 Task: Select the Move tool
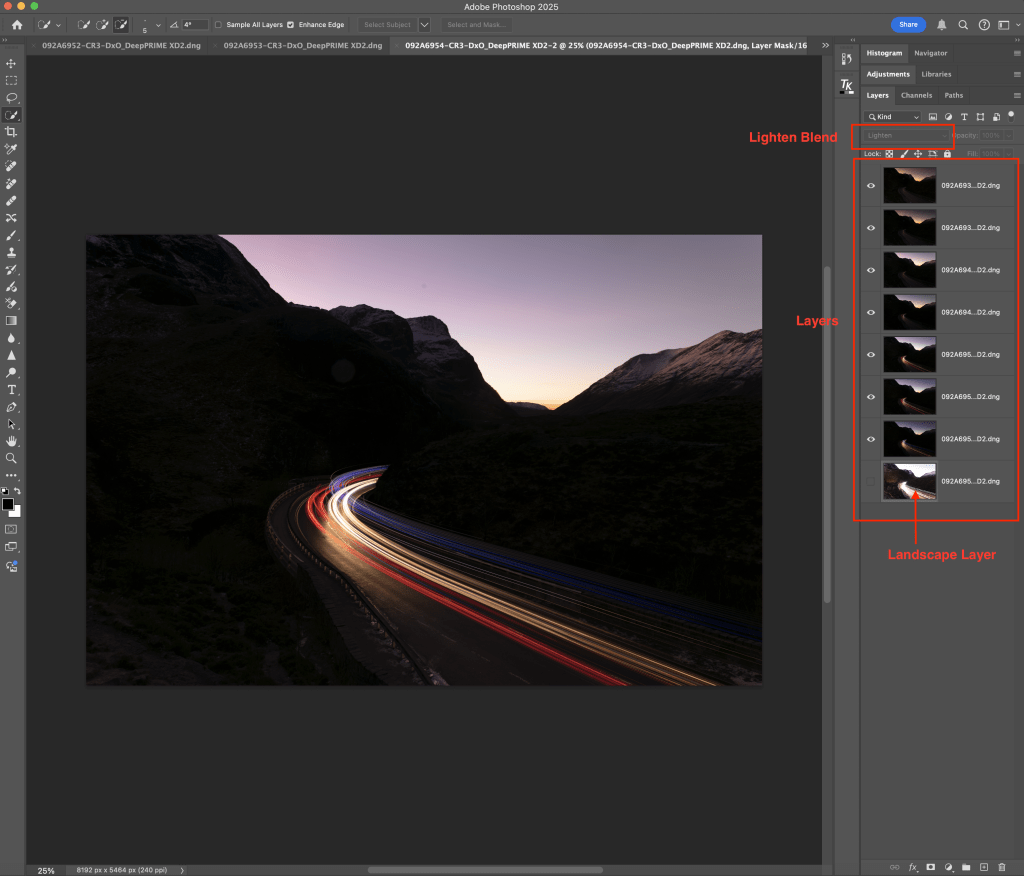(12, 63)
